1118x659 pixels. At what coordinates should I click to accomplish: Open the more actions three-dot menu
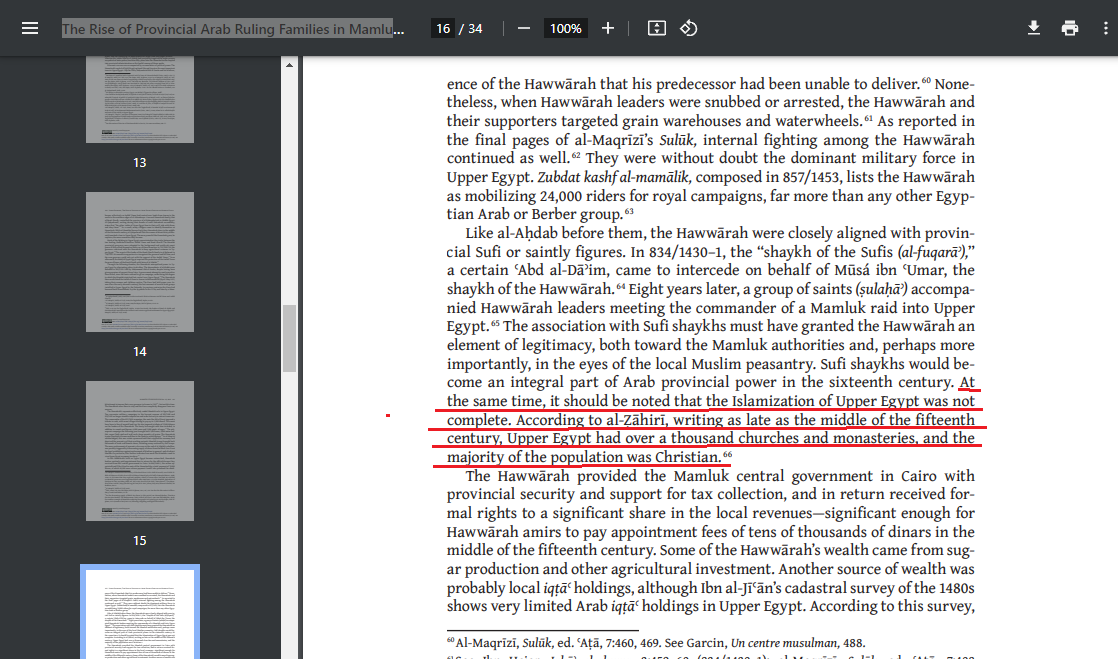(x=1105, y=29)
